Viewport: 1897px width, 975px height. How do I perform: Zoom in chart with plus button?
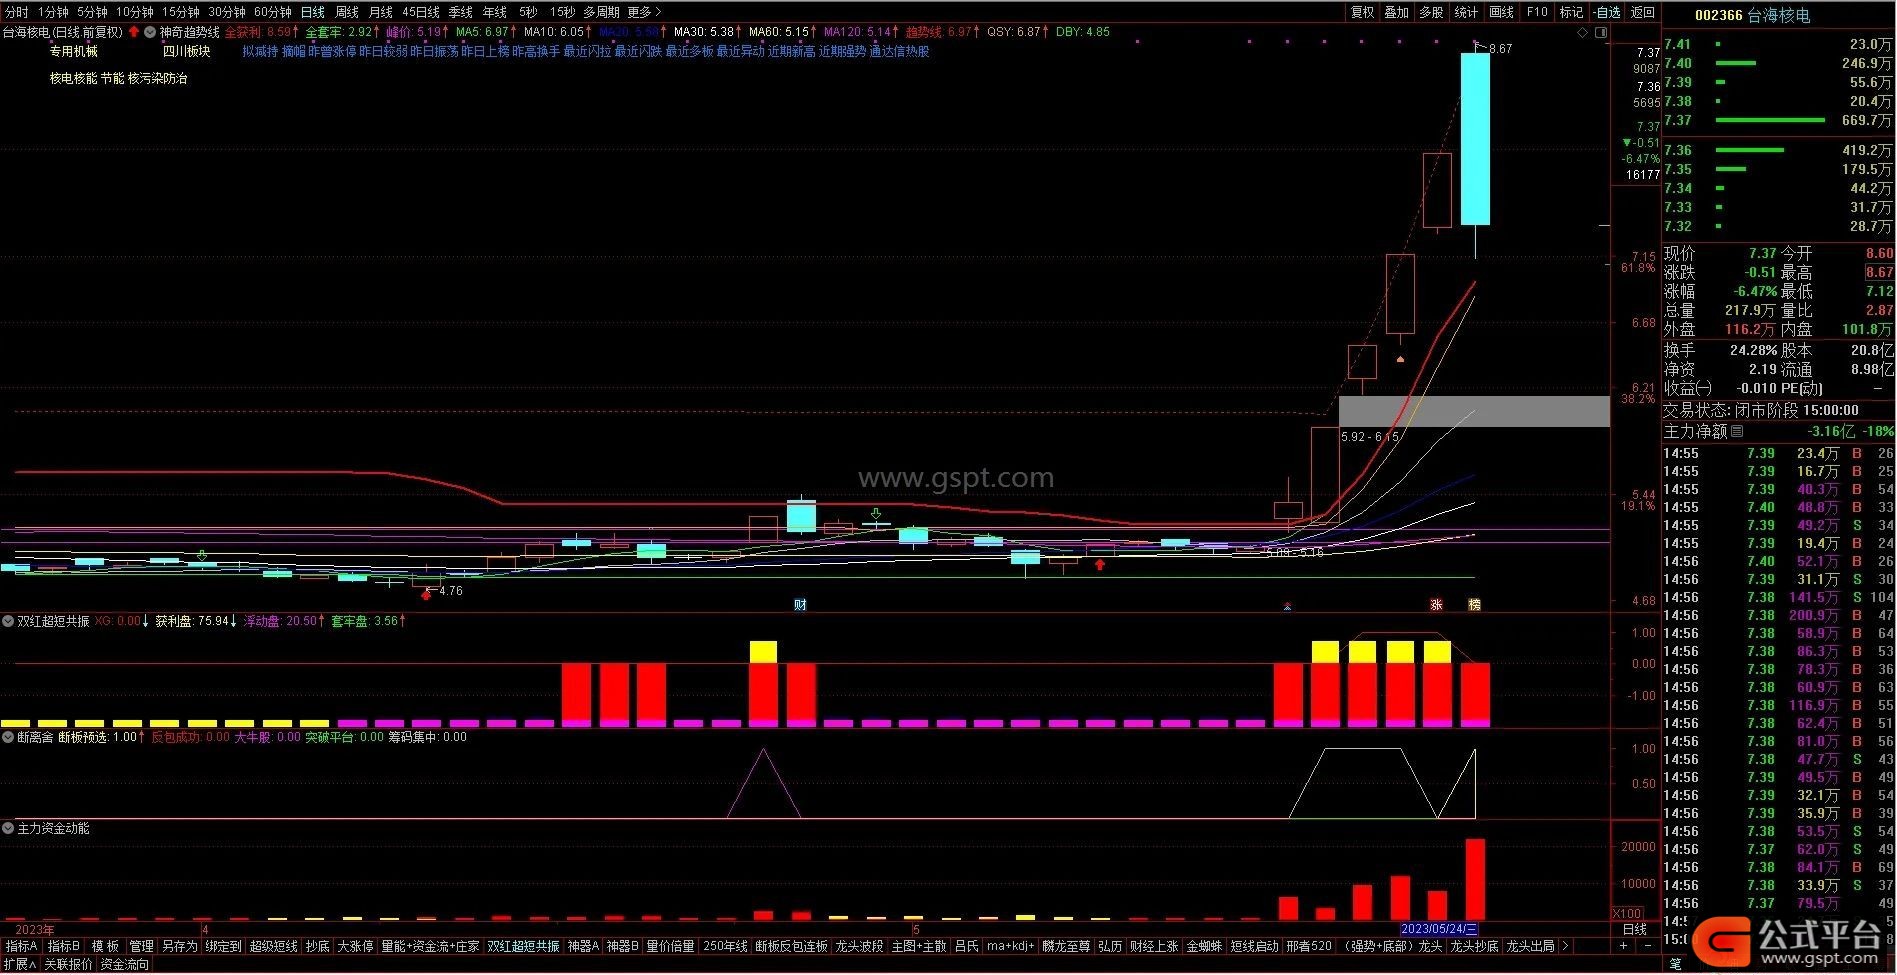coord(1623,945)
